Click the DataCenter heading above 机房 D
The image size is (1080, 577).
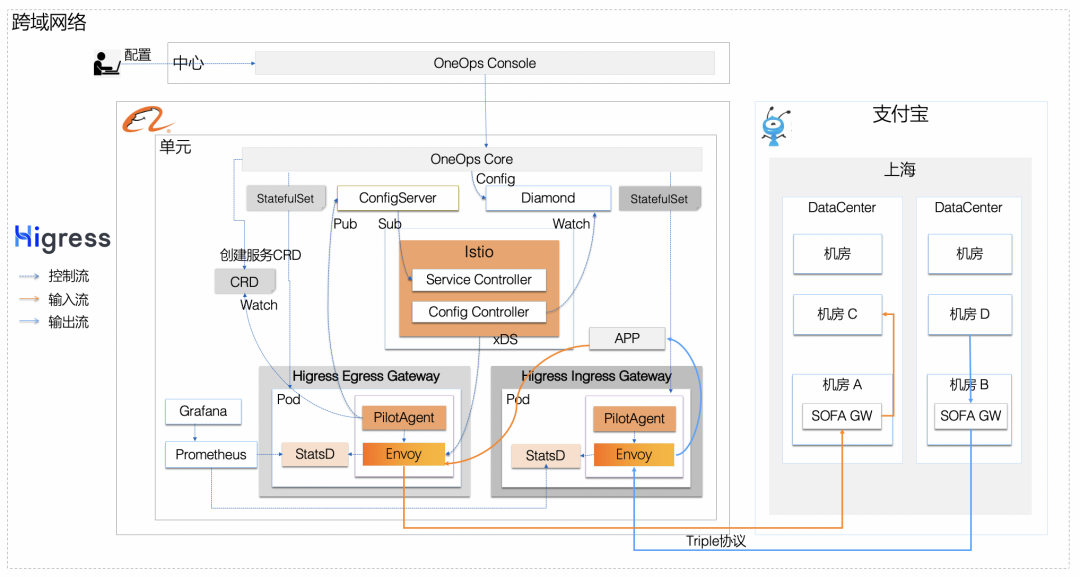968,208
